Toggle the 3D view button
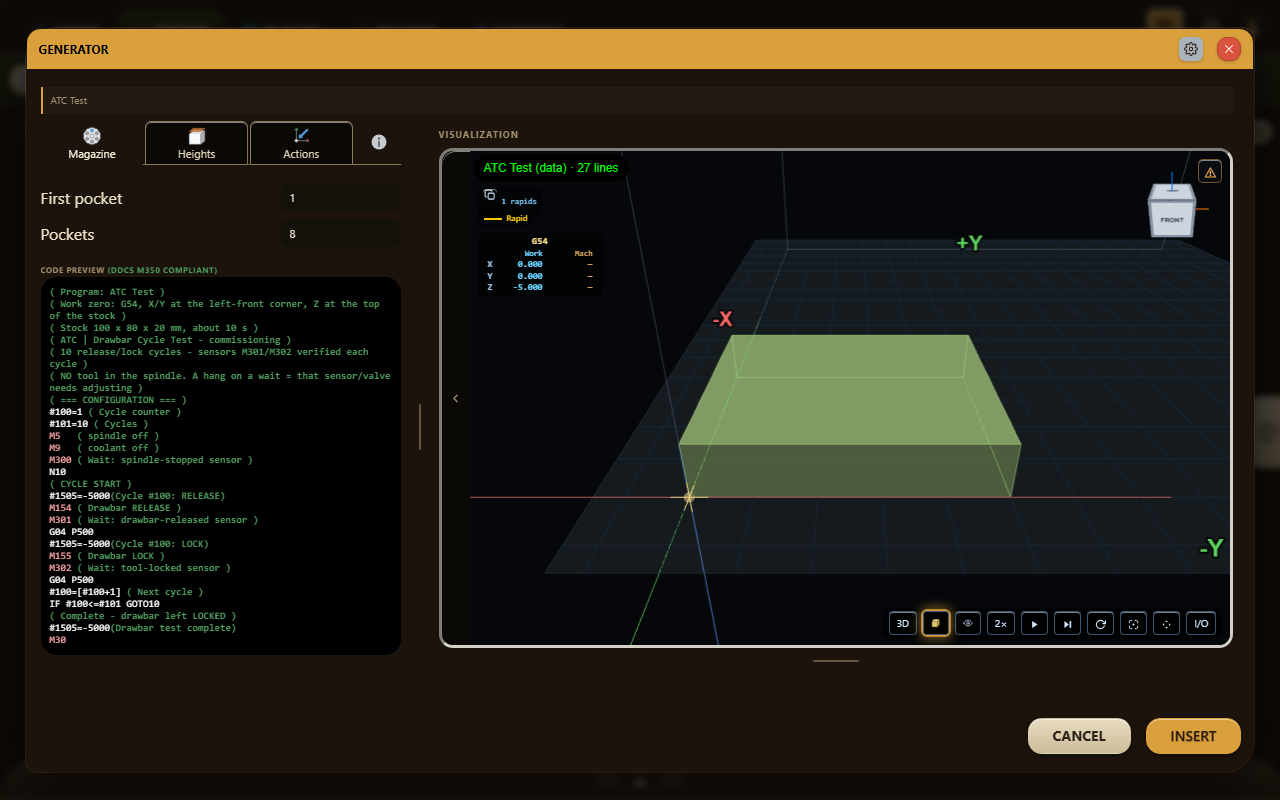The width and height of the screenshot is (1280, 800). [903, 623]
